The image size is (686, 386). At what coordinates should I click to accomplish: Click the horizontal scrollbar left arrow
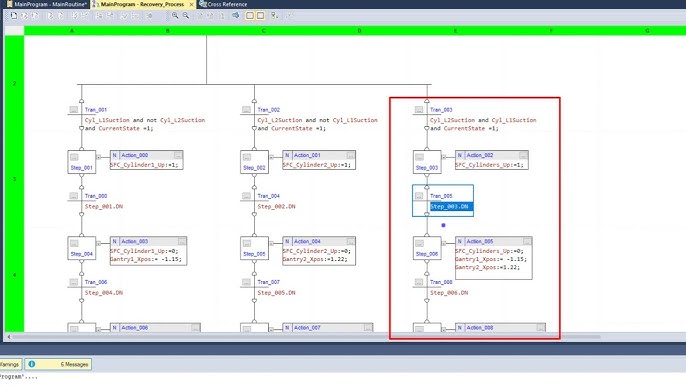click(9, 337)
